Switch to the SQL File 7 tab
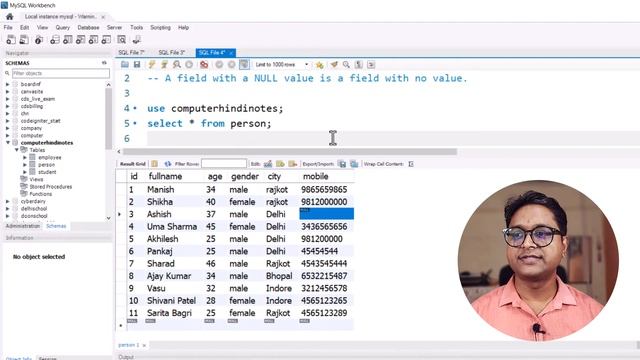Screen dimensions: 640x360 (x=131, y=53)
